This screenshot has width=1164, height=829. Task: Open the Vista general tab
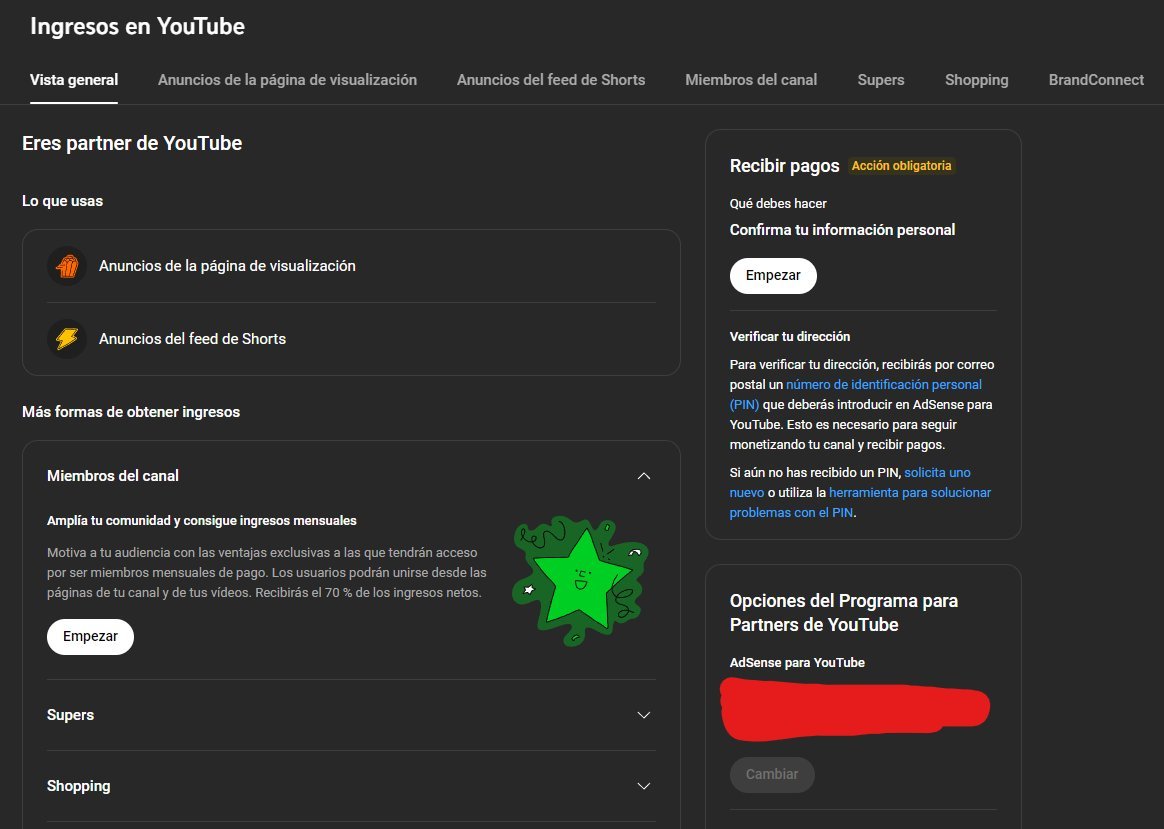pos(73,80)
